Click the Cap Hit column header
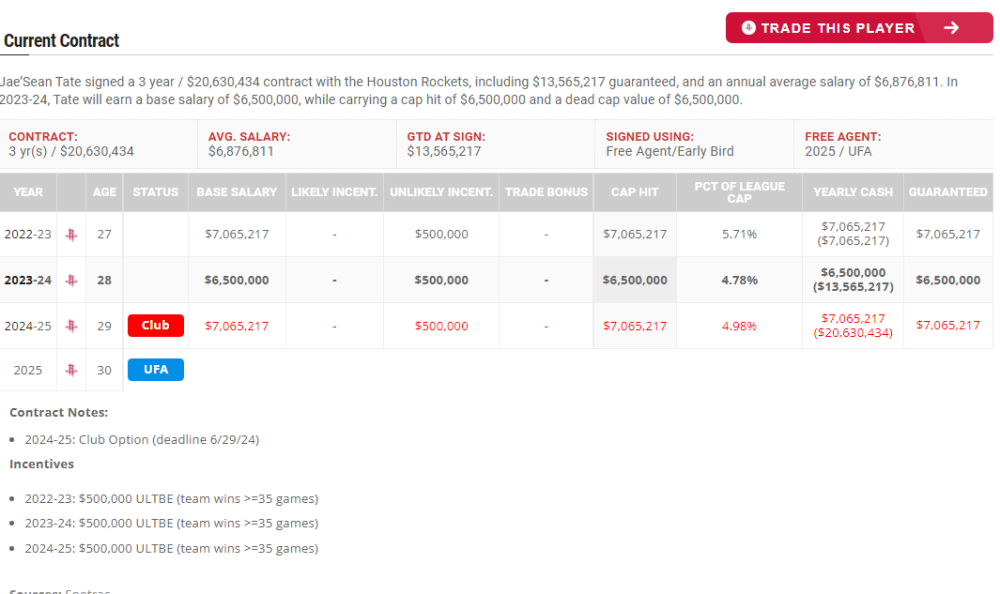 635,192
